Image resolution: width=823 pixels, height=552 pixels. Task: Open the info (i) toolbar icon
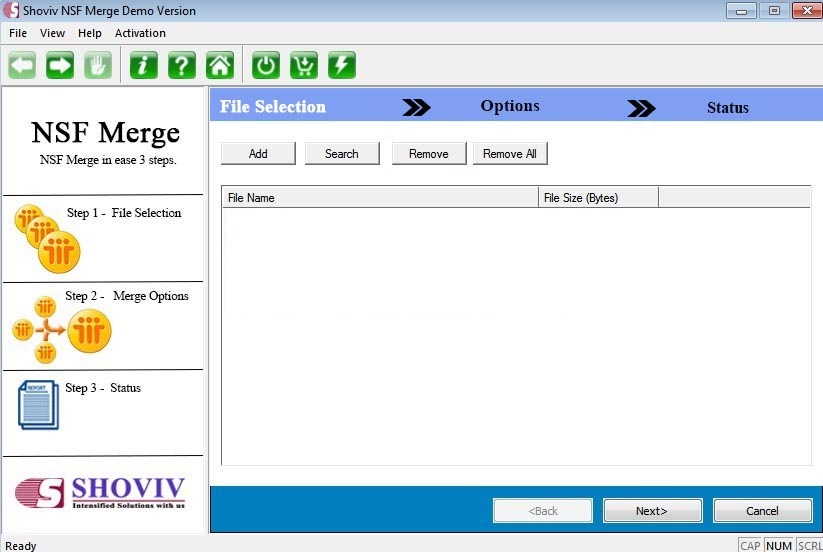coord(144,66)
